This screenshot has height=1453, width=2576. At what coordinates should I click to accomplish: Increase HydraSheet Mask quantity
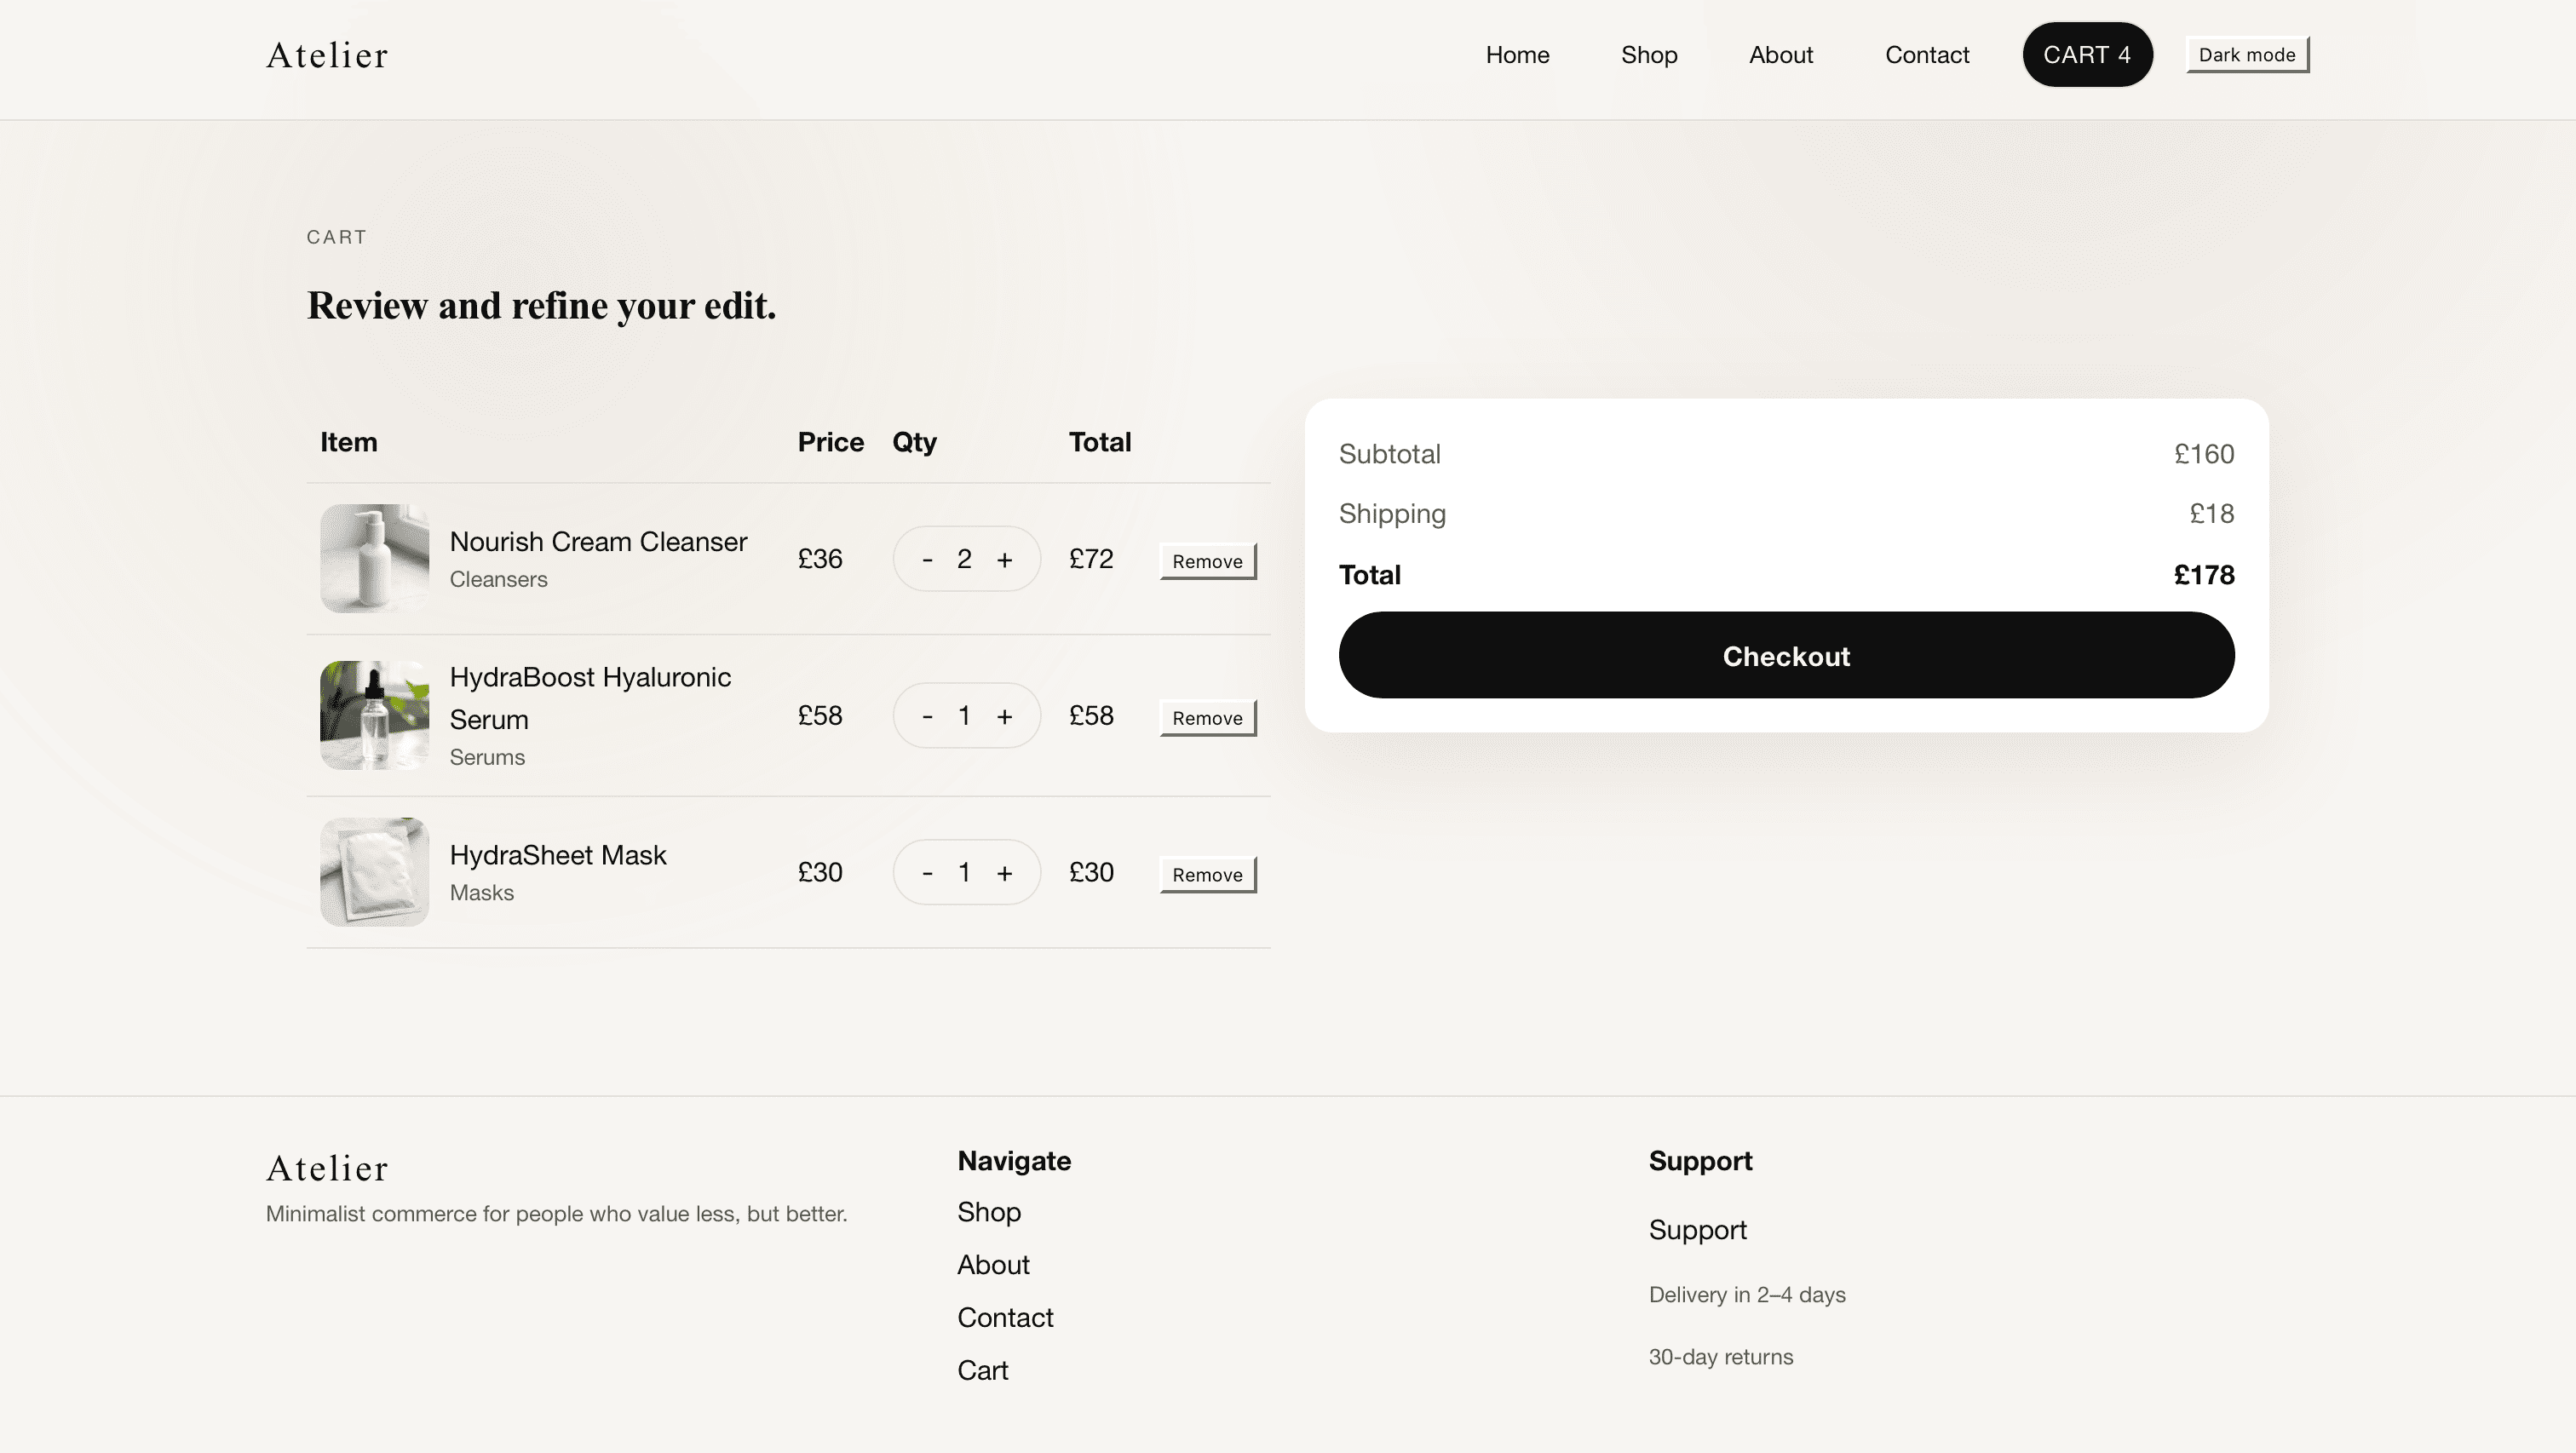1005,872
